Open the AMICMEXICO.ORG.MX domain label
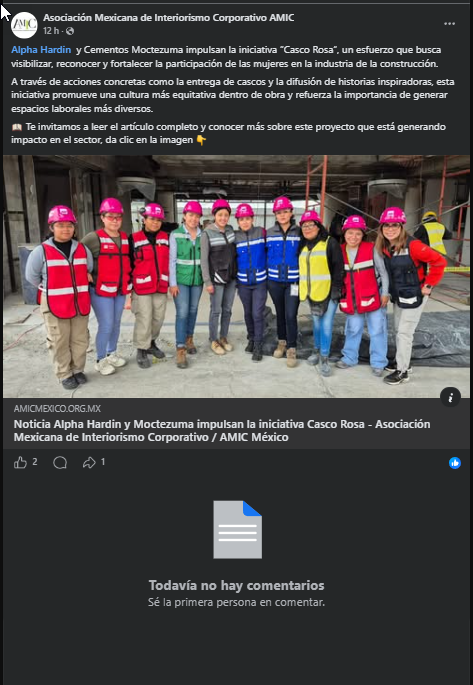 pyautogui.click(x=57, y=409)
